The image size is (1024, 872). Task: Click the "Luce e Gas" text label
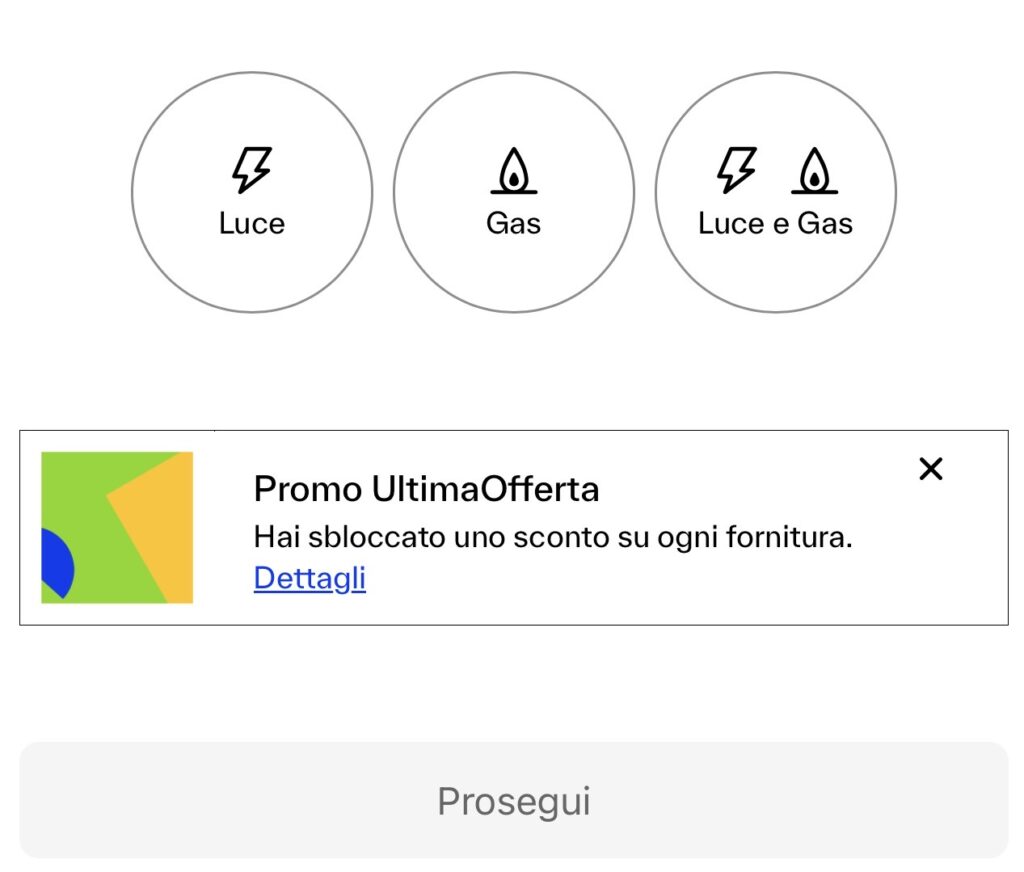775,223
